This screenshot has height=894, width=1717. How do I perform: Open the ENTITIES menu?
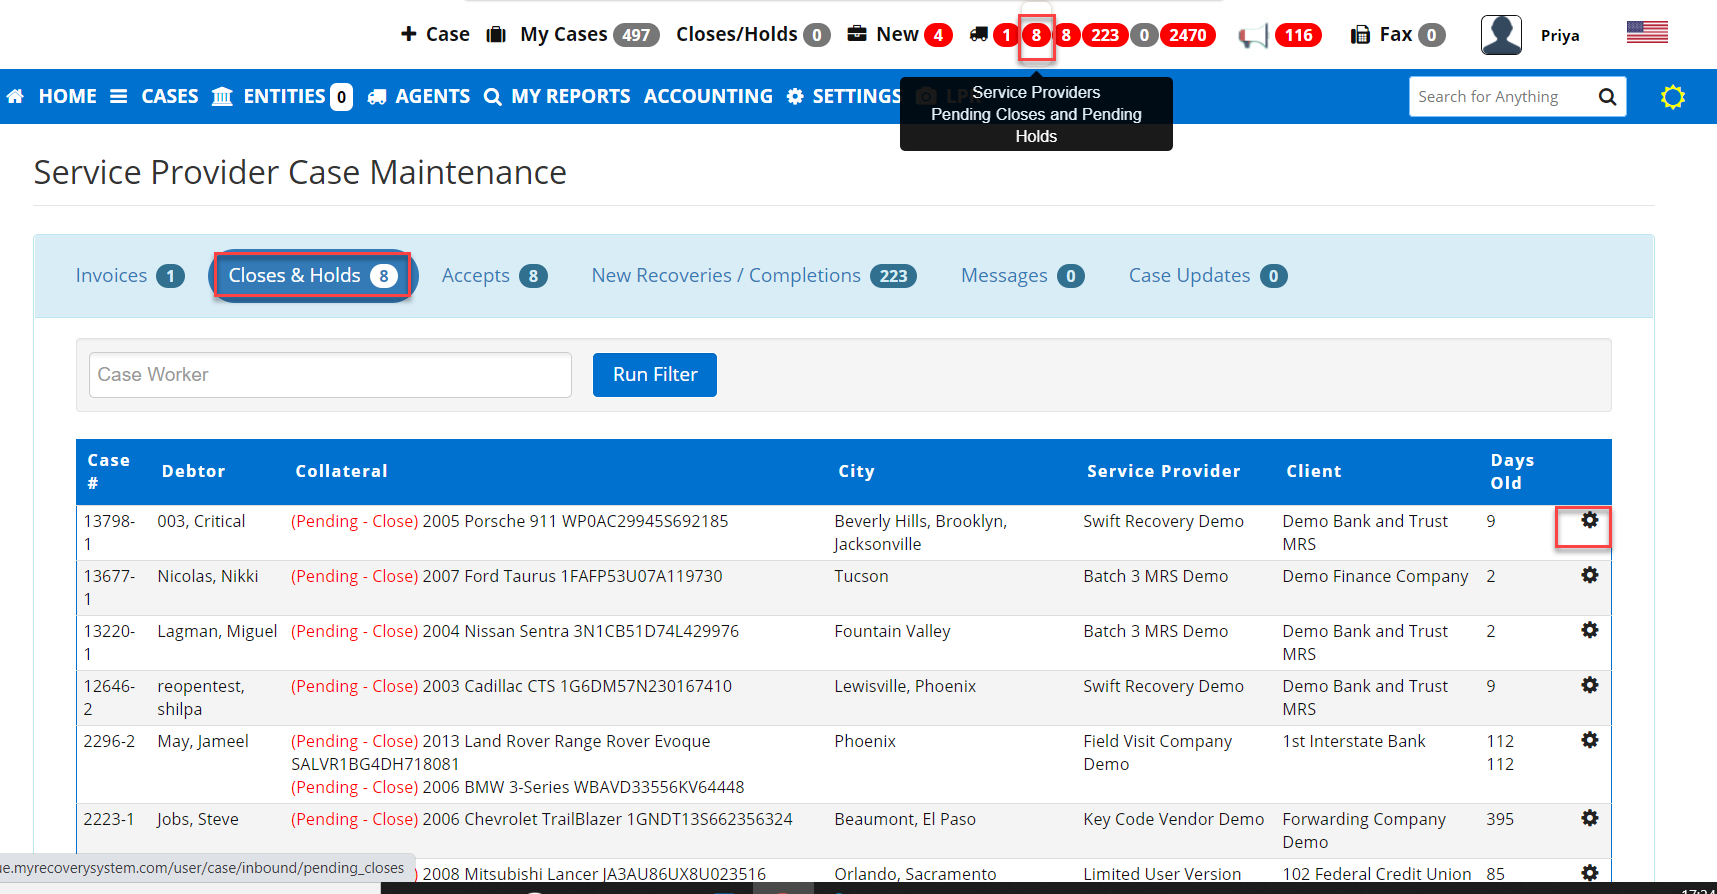[282, 96]
